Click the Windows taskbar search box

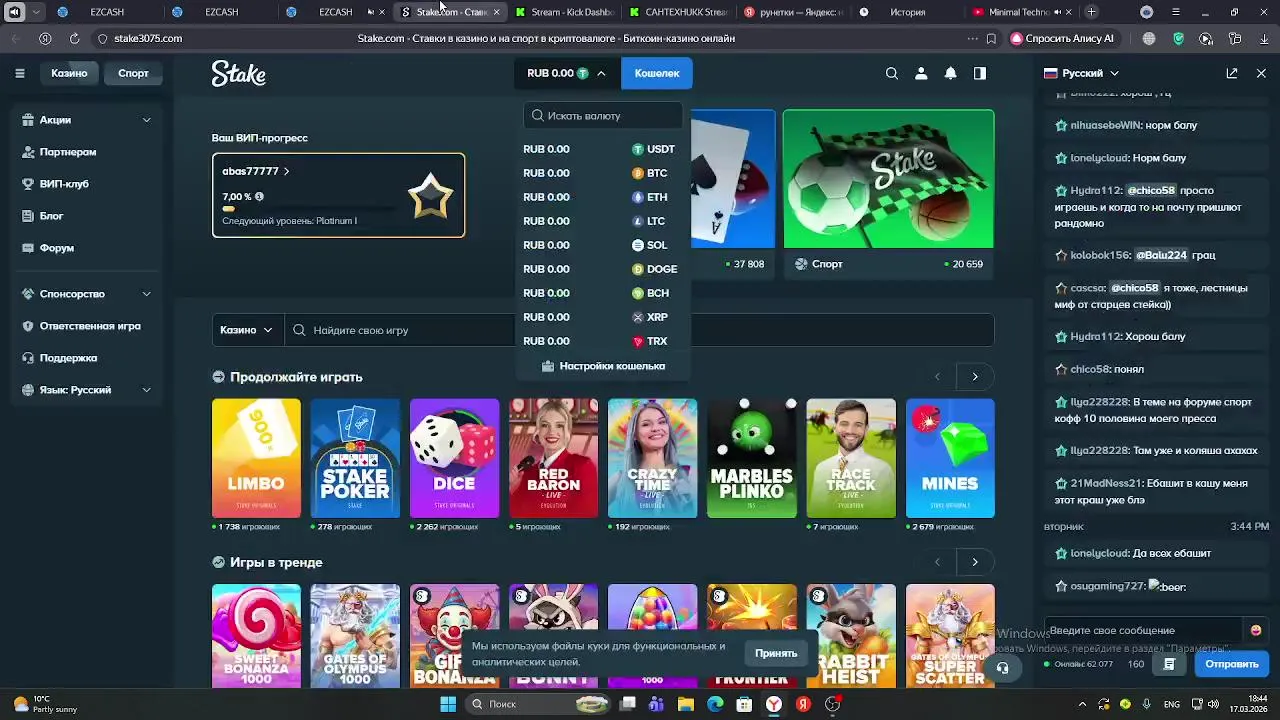coord(538,704)
